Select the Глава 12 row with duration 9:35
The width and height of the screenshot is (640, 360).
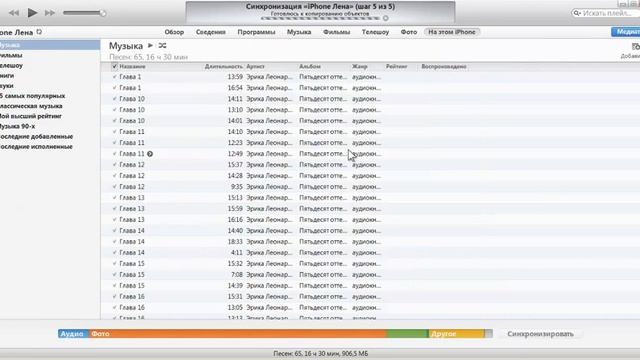(x=370, y=187)
